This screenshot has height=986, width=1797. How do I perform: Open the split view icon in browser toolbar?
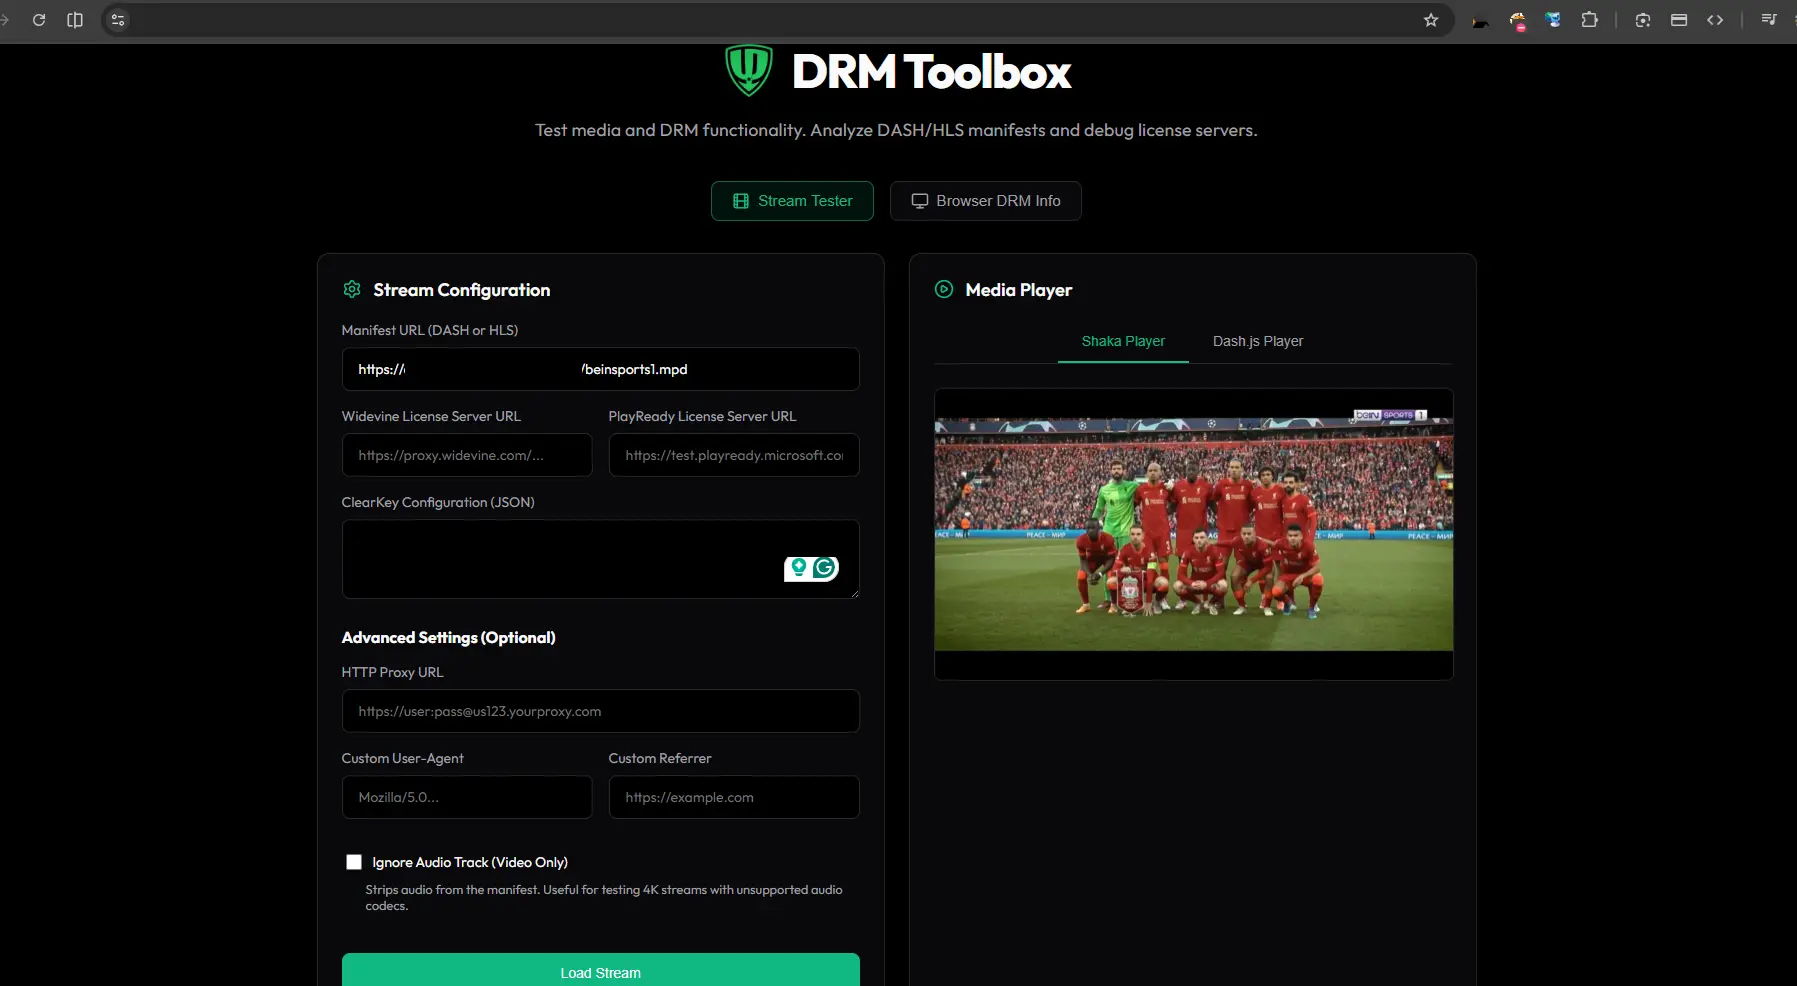click(75, 20)
